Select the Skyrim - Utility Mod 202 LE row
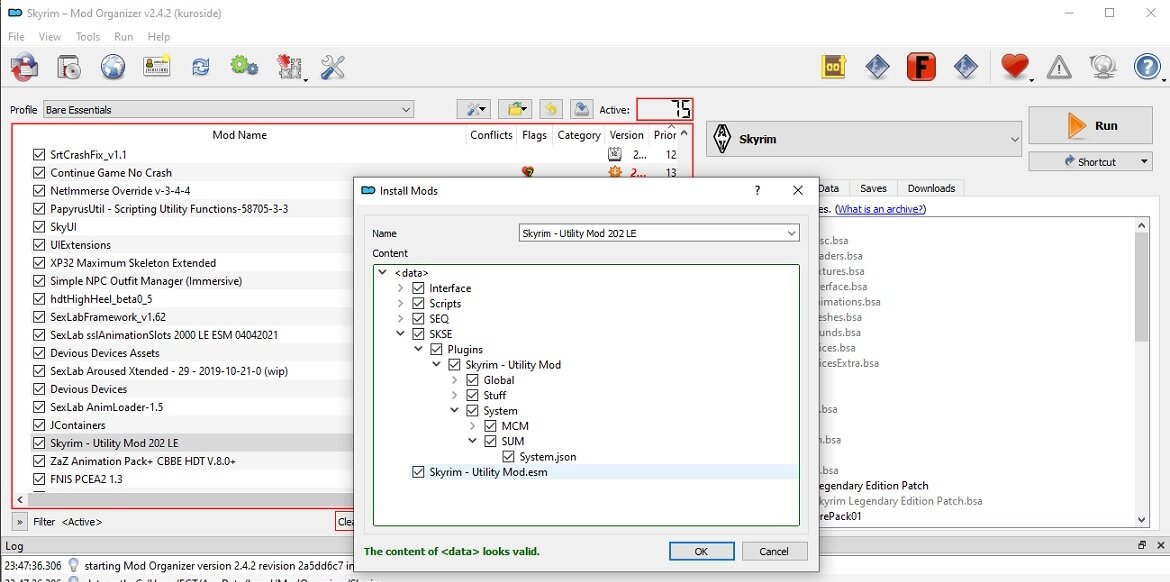The width and height of the screenshot is (1170, 582). (193, 443)
